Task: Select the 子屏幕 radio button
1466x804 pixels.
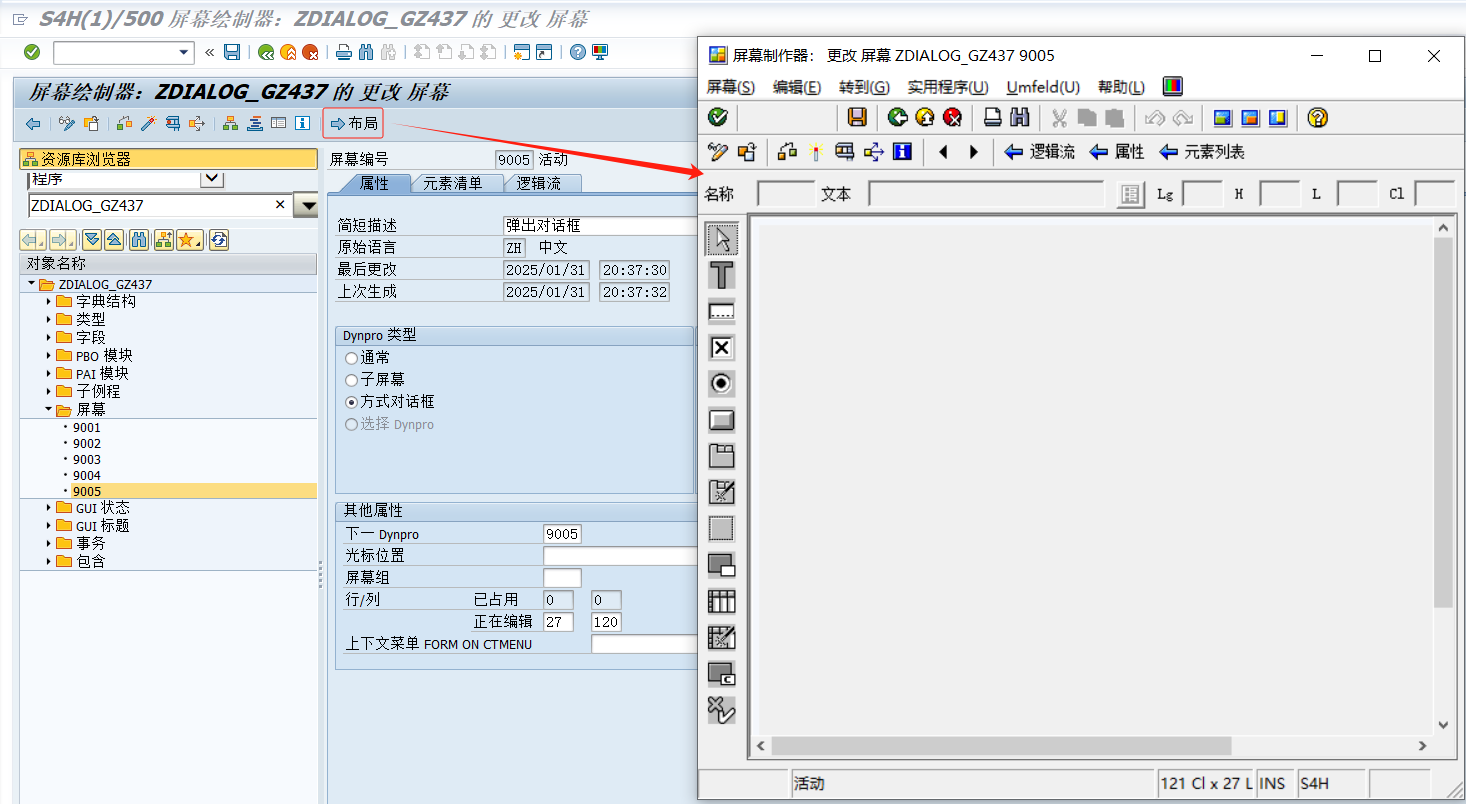Action: pyautogui.click(x=352, y=379)
